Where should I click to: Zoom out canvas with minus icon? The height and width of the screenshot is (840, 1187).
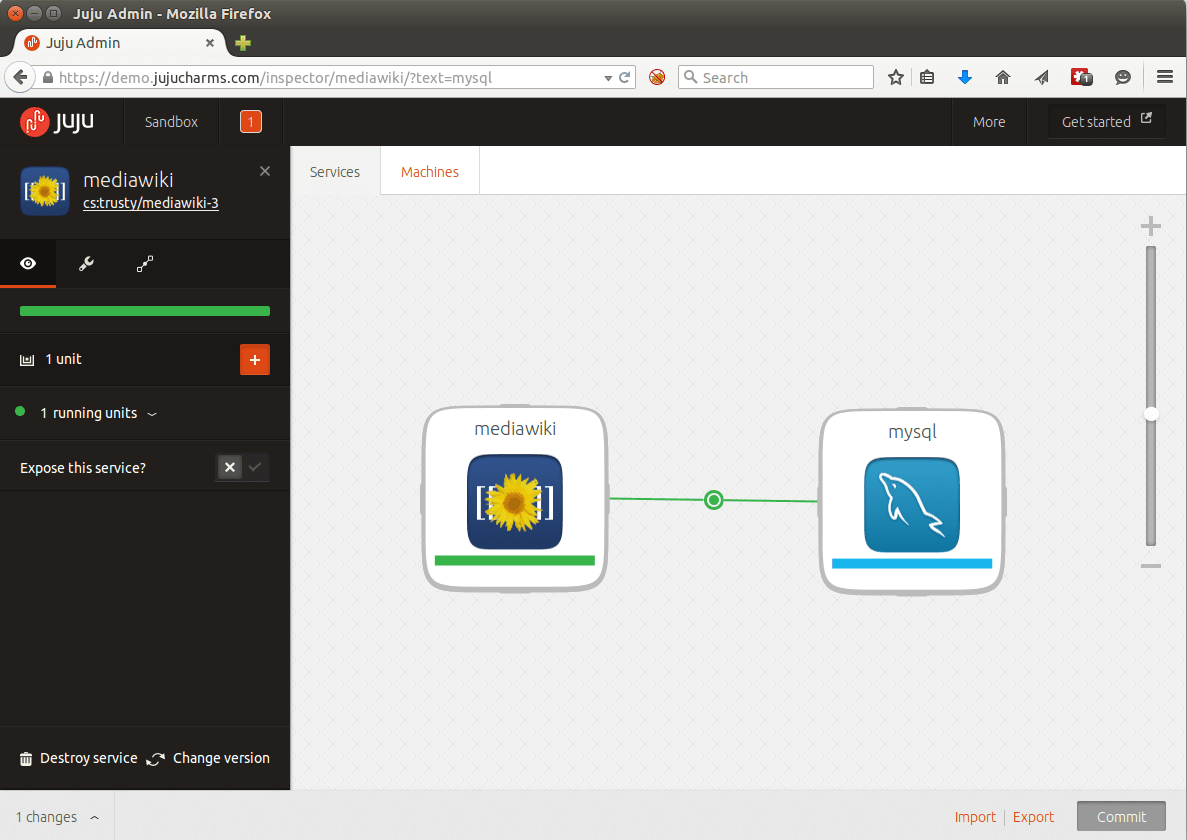[1151, 566]
